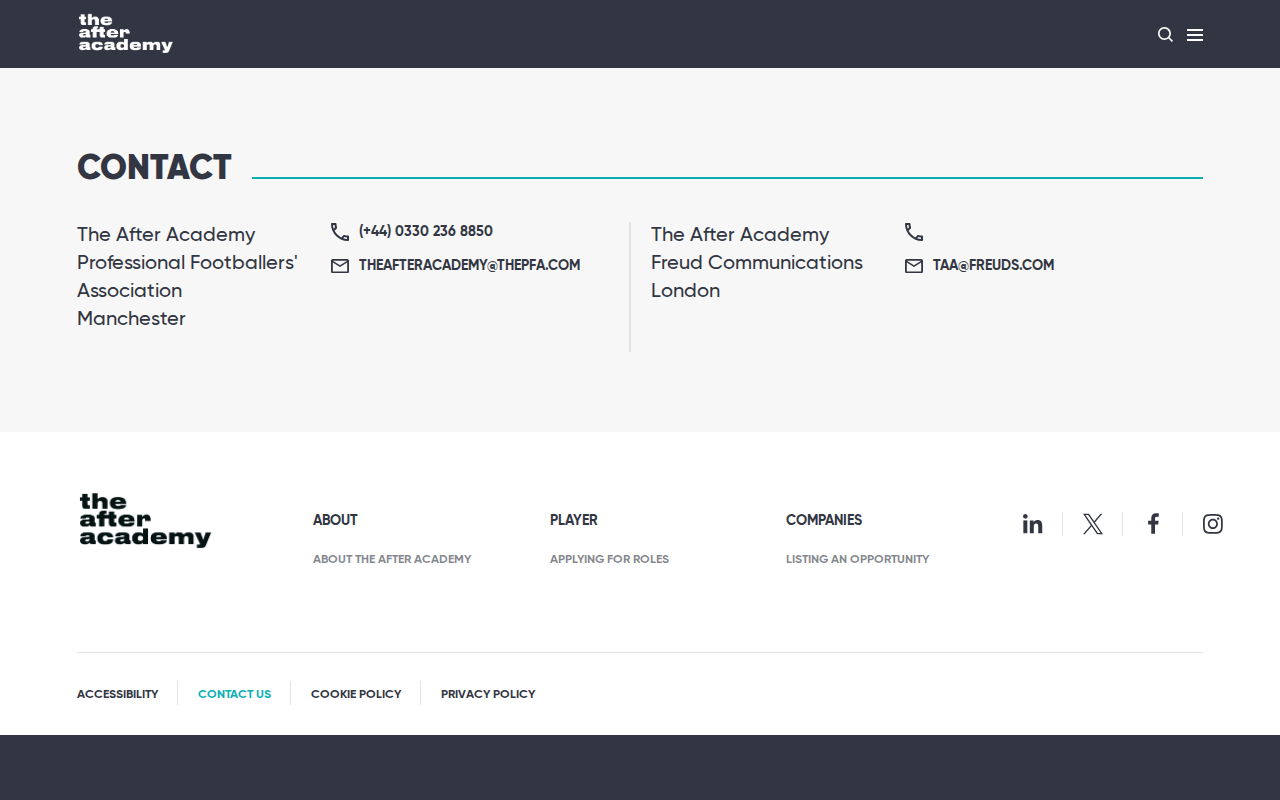Click the Manchester address line
This screenshot has width=1280, height=800.
pos(131,318)
